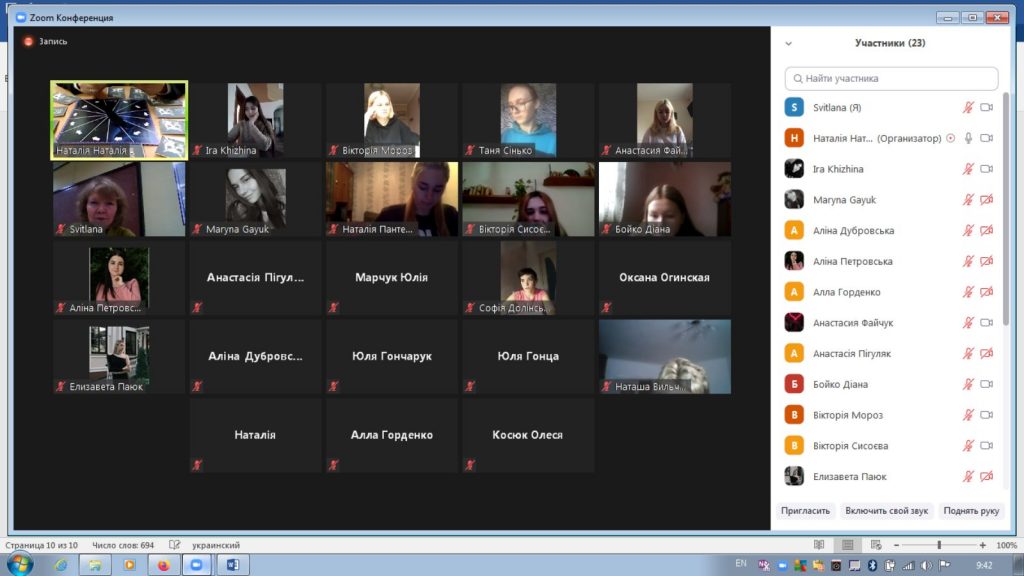The width and height of the screenshot is (1024, 576).
Task: Select Ira Khizhina avatar in participants list
Action: coord(794,168)
